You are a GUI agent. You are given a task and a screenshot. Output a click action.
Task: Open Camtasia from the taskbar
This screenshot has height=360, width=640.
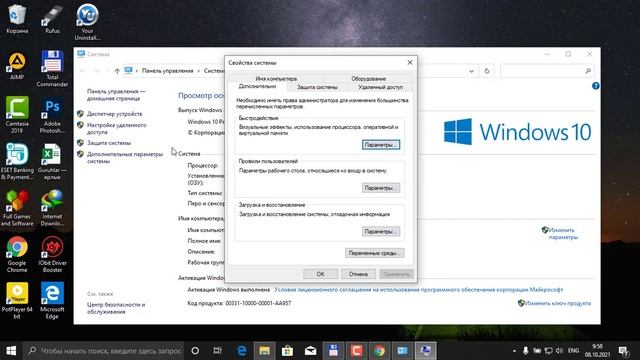(356, 351)
